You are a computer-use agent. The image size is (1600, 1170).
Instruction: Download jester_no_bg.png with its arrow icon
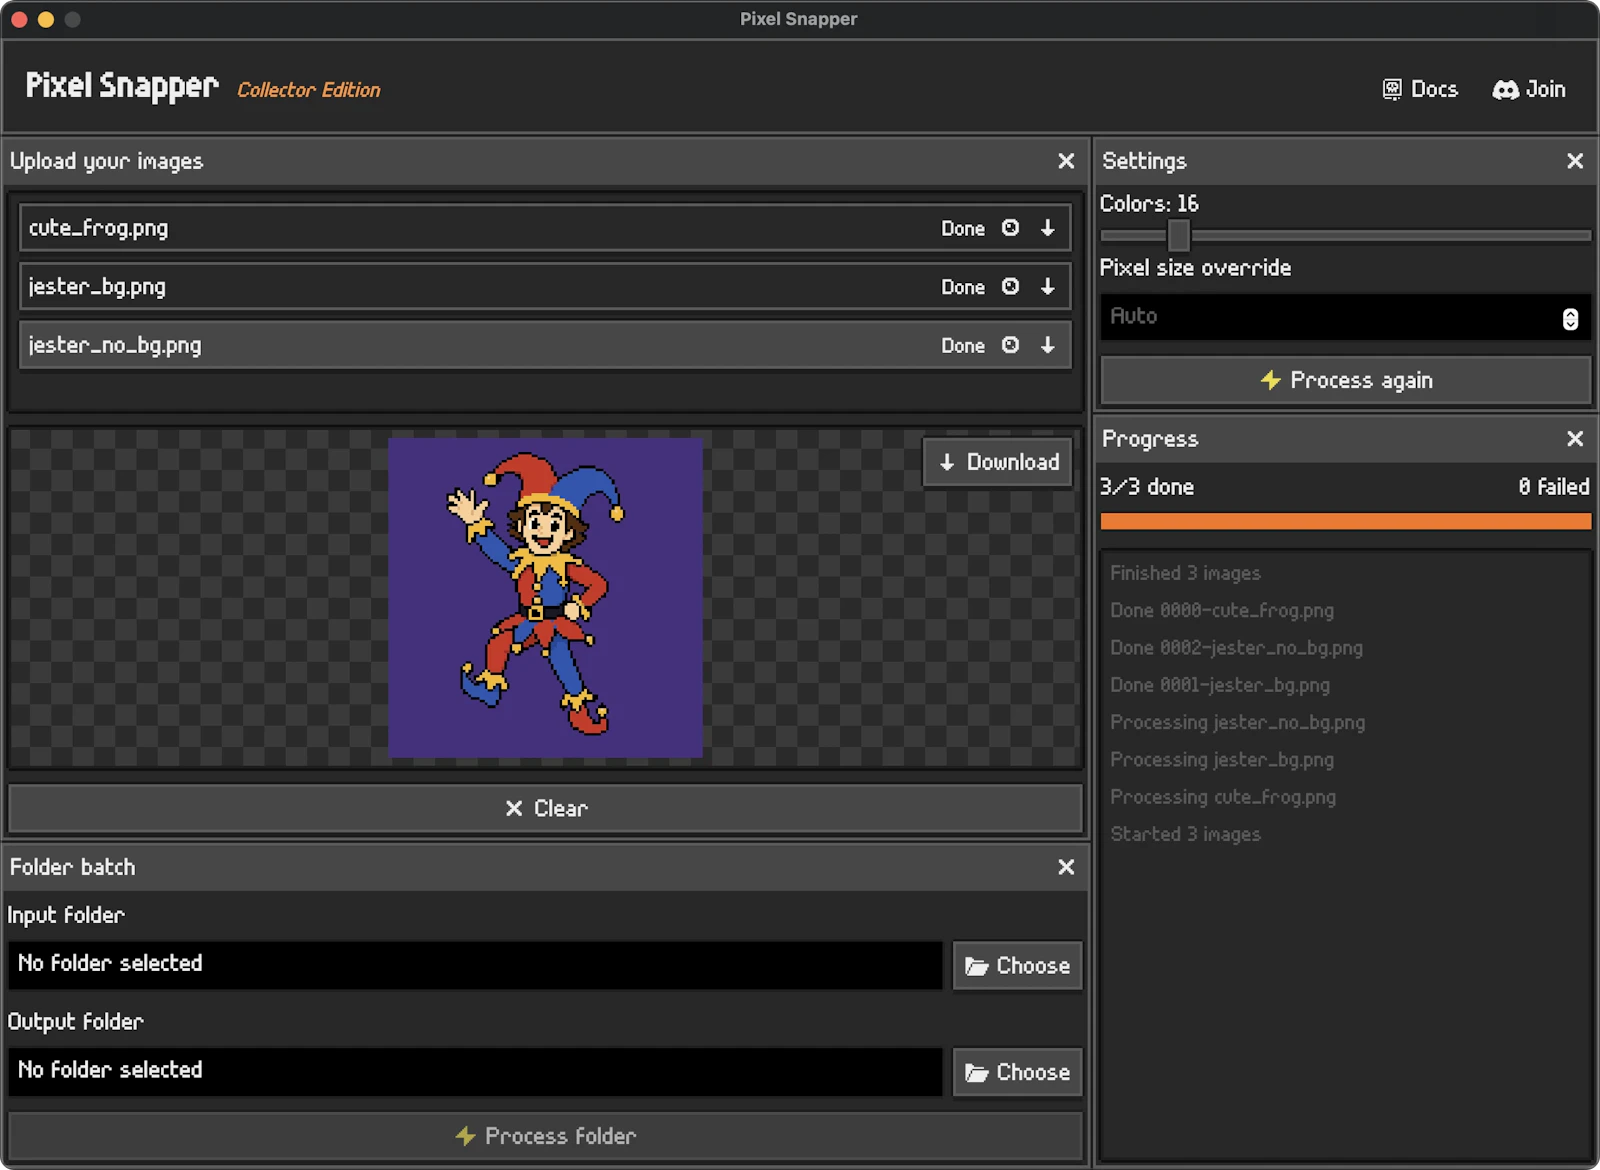(x=1047, y=345)
